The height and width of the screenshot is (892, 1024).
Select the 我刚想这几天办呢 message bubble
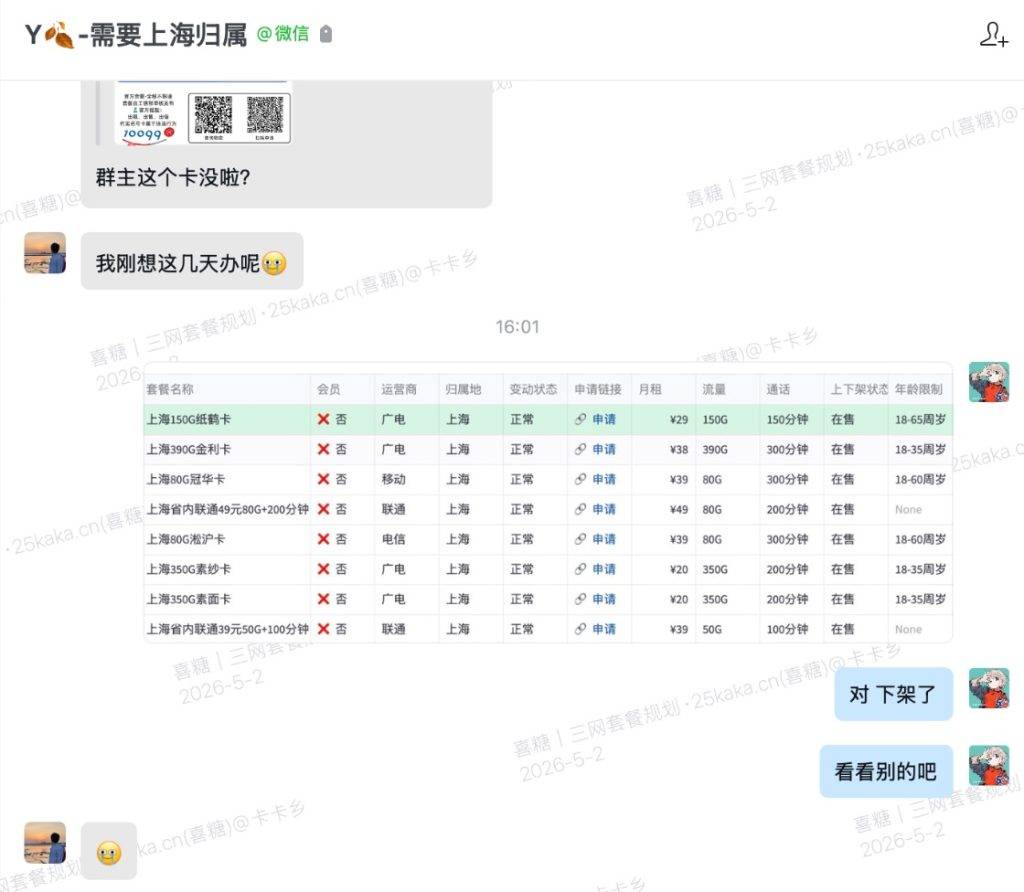(x=192, y=261)
